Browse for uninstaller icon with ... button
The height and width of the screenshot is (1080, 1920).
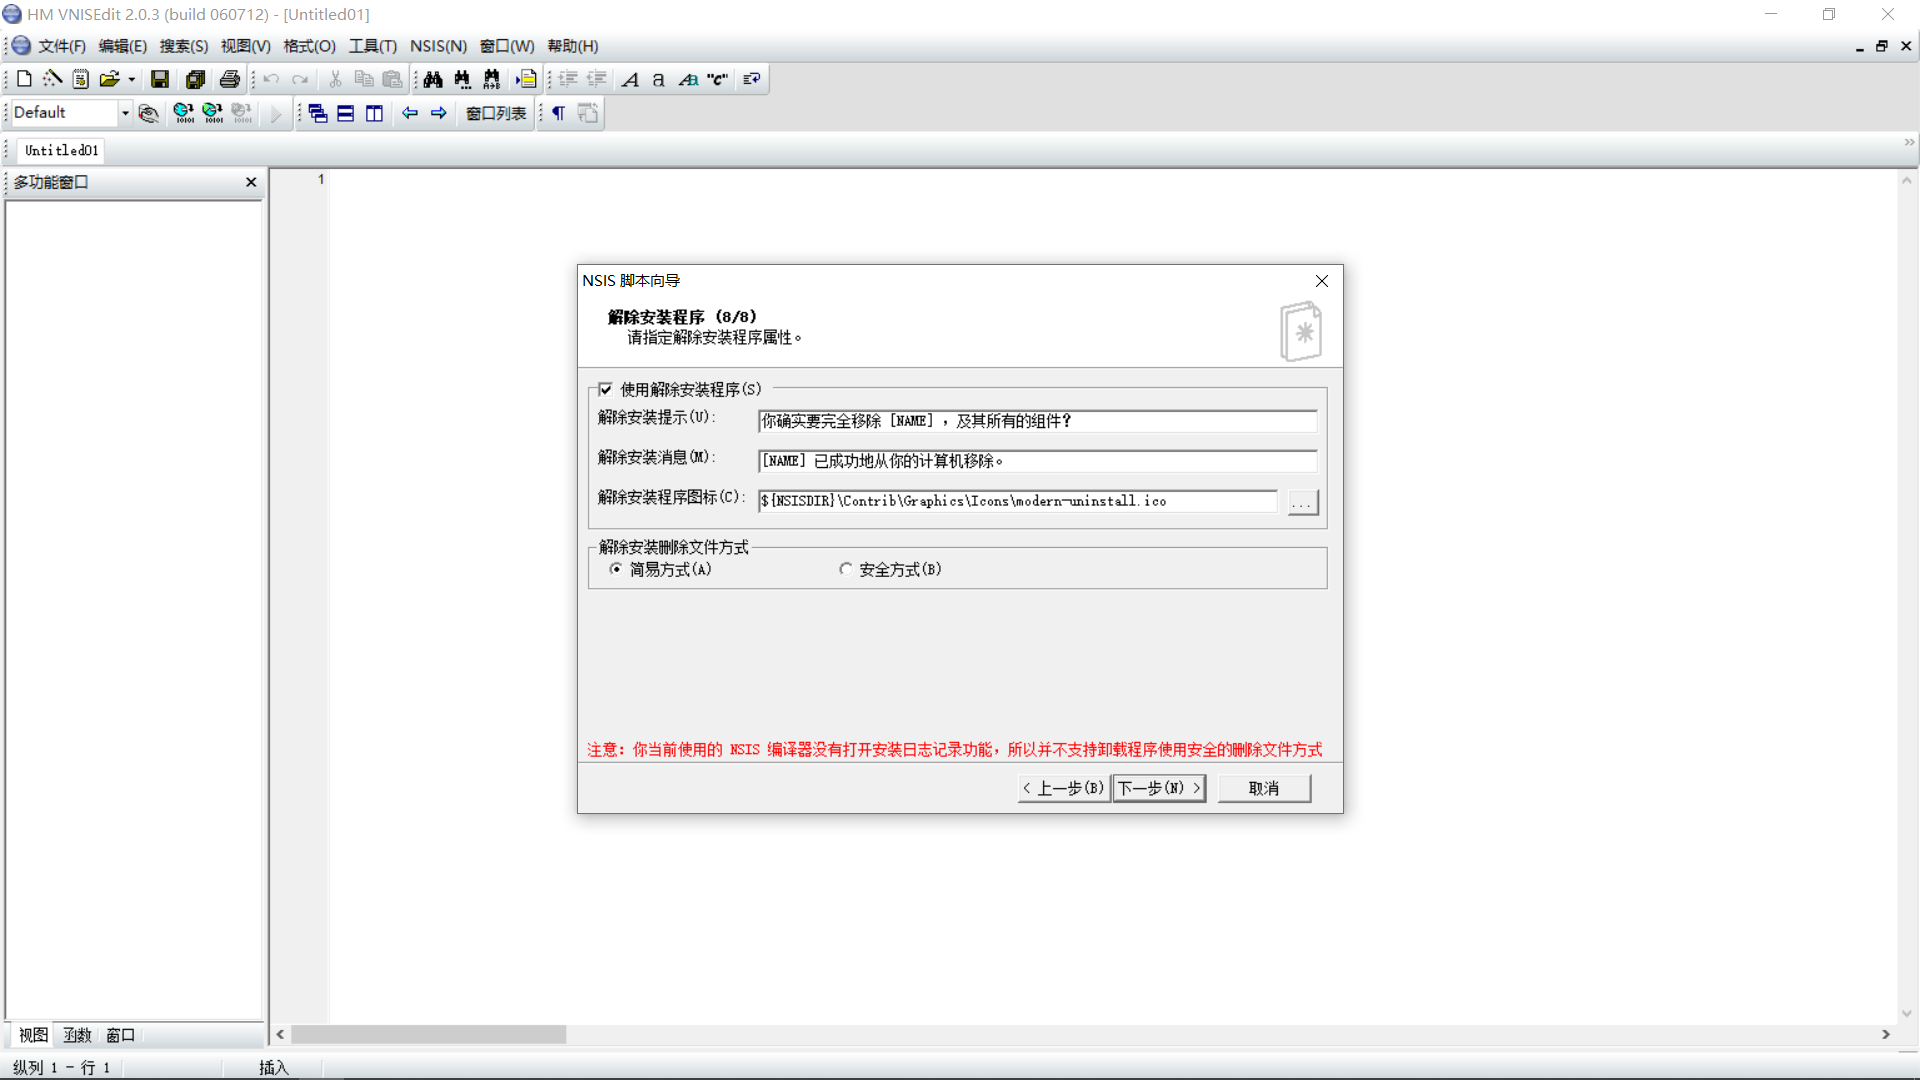[1302, 502]
